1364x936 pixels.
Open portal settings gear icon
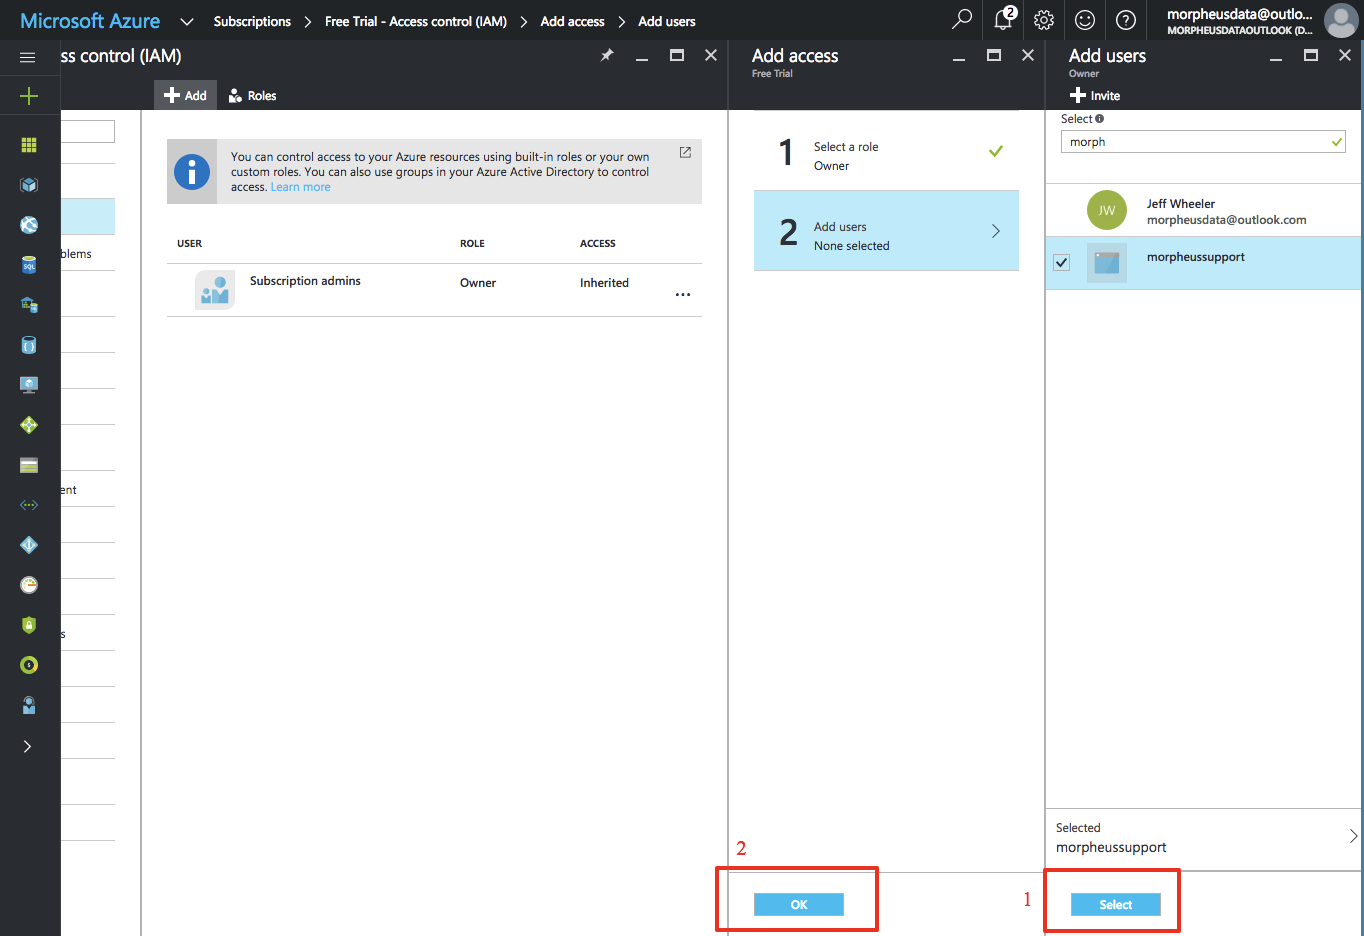point(1044,20)
